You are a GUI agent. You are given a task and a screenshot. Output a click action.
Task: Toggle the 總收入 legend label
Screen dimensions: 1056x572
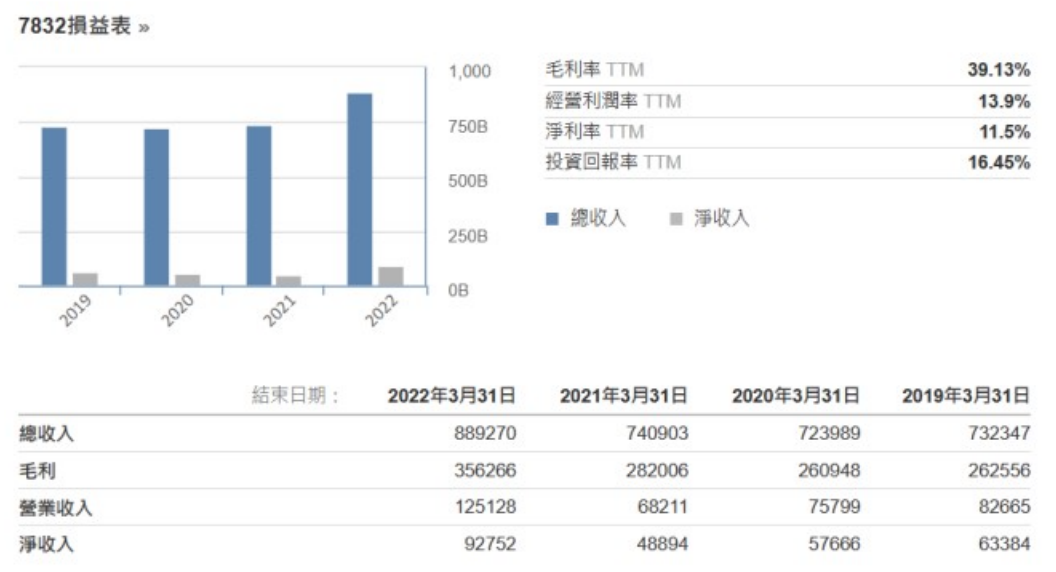[597, 219]
